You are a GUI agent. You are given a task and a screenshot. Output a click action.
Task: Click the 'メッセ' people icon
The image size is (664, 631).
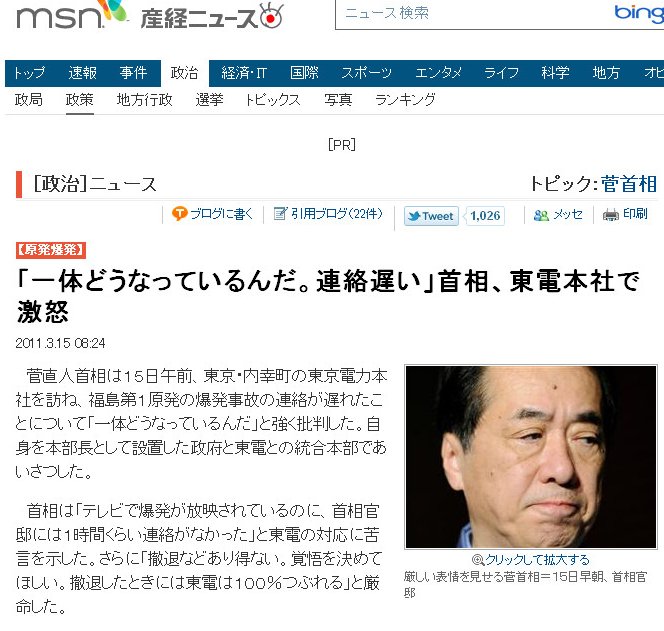click(541, 216)
